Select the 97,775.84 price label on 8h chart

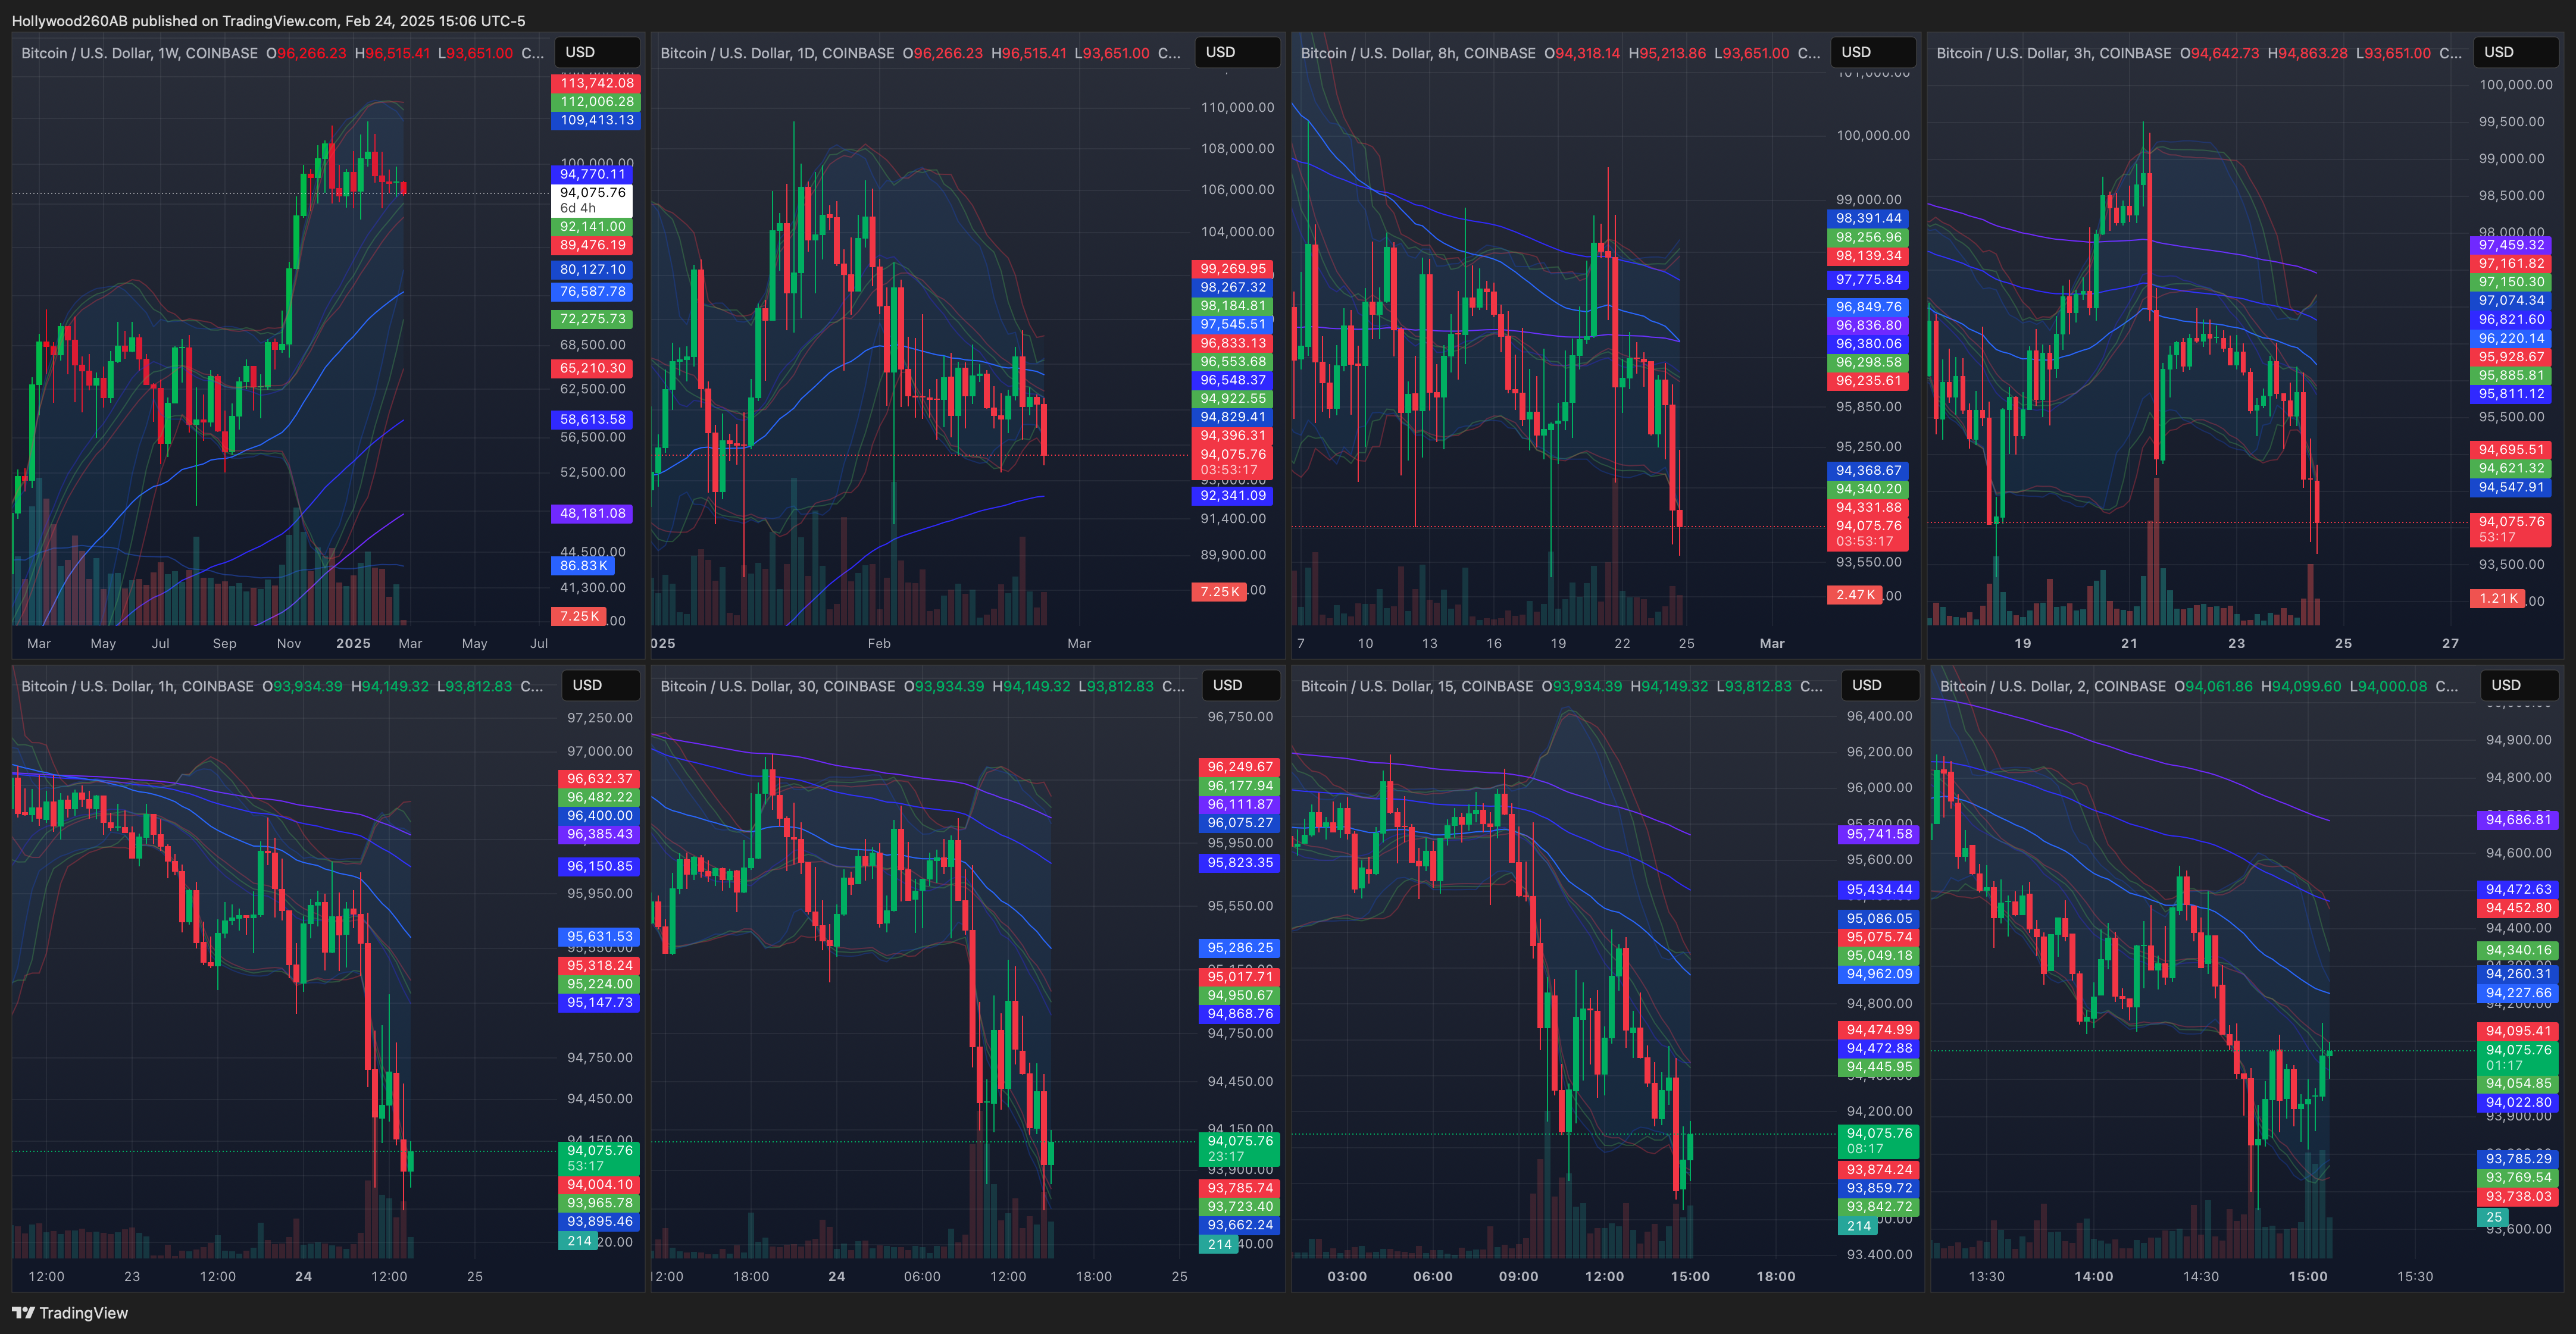pyautogui.click(x=1868, y=280)
